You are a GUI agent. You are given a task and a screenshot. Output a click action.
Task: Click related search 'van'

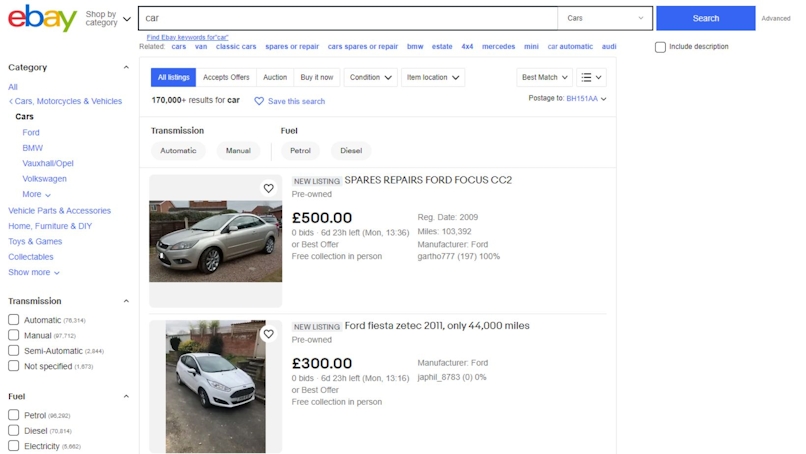[201, 46]
